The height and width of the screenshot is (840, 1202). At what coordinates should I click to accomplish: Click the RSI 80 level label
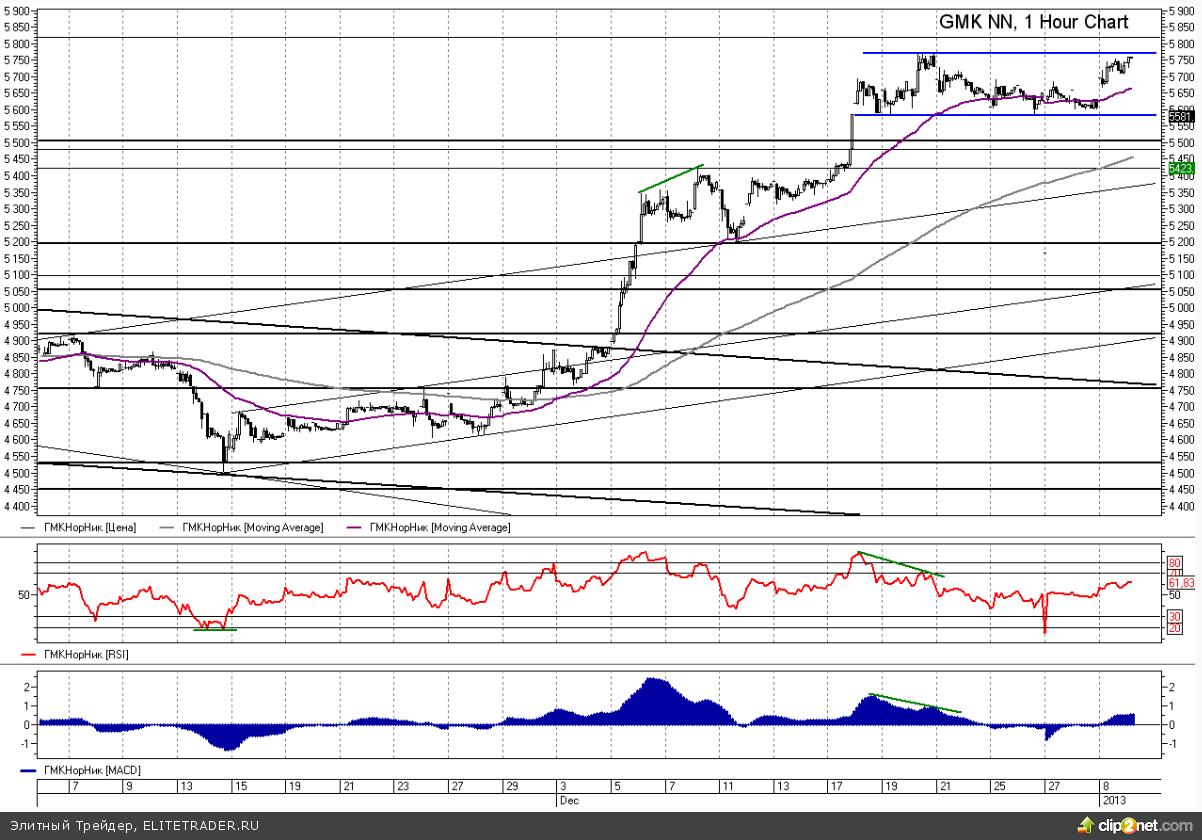1175,563
